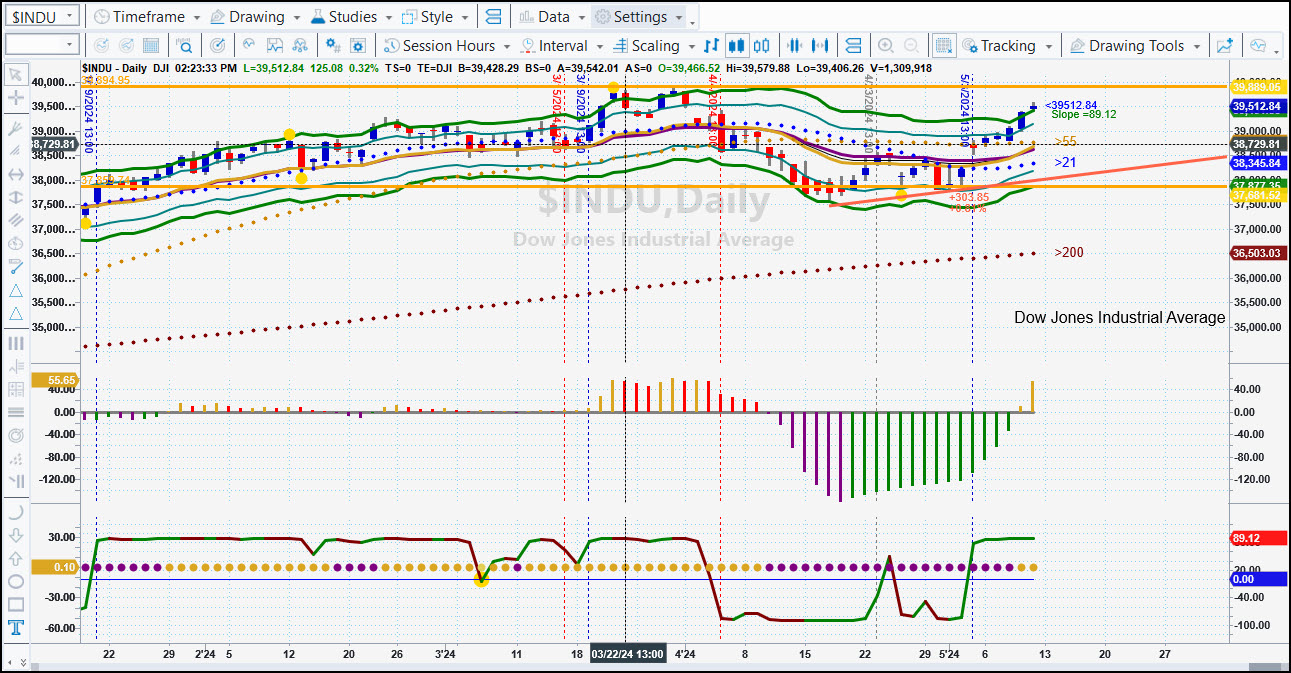Click the blue 0.00 indicator axis label

(x=1257, y=579)
